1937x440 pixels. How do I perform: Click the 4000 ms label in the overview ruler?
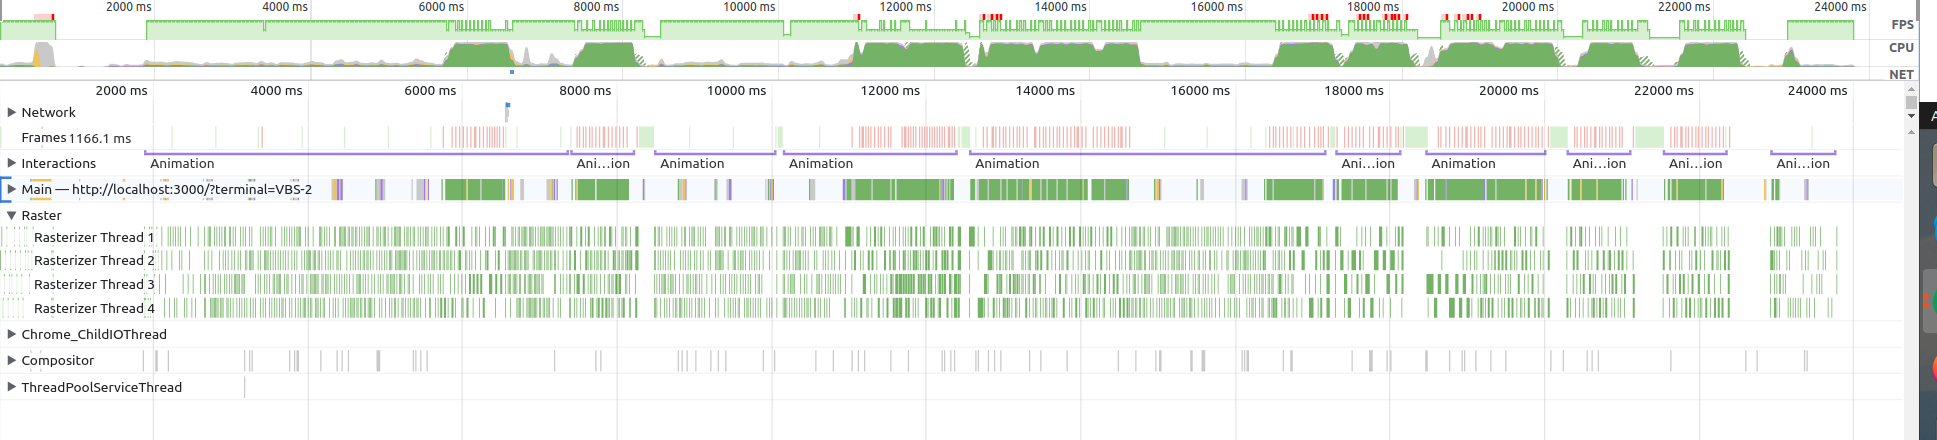tap(285, 7)
